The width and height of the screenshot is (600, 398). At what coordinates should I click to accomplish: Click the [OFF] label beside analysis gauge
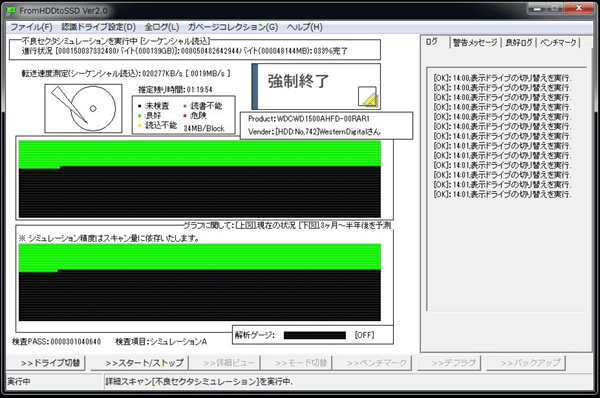click(x=364, y=335)
